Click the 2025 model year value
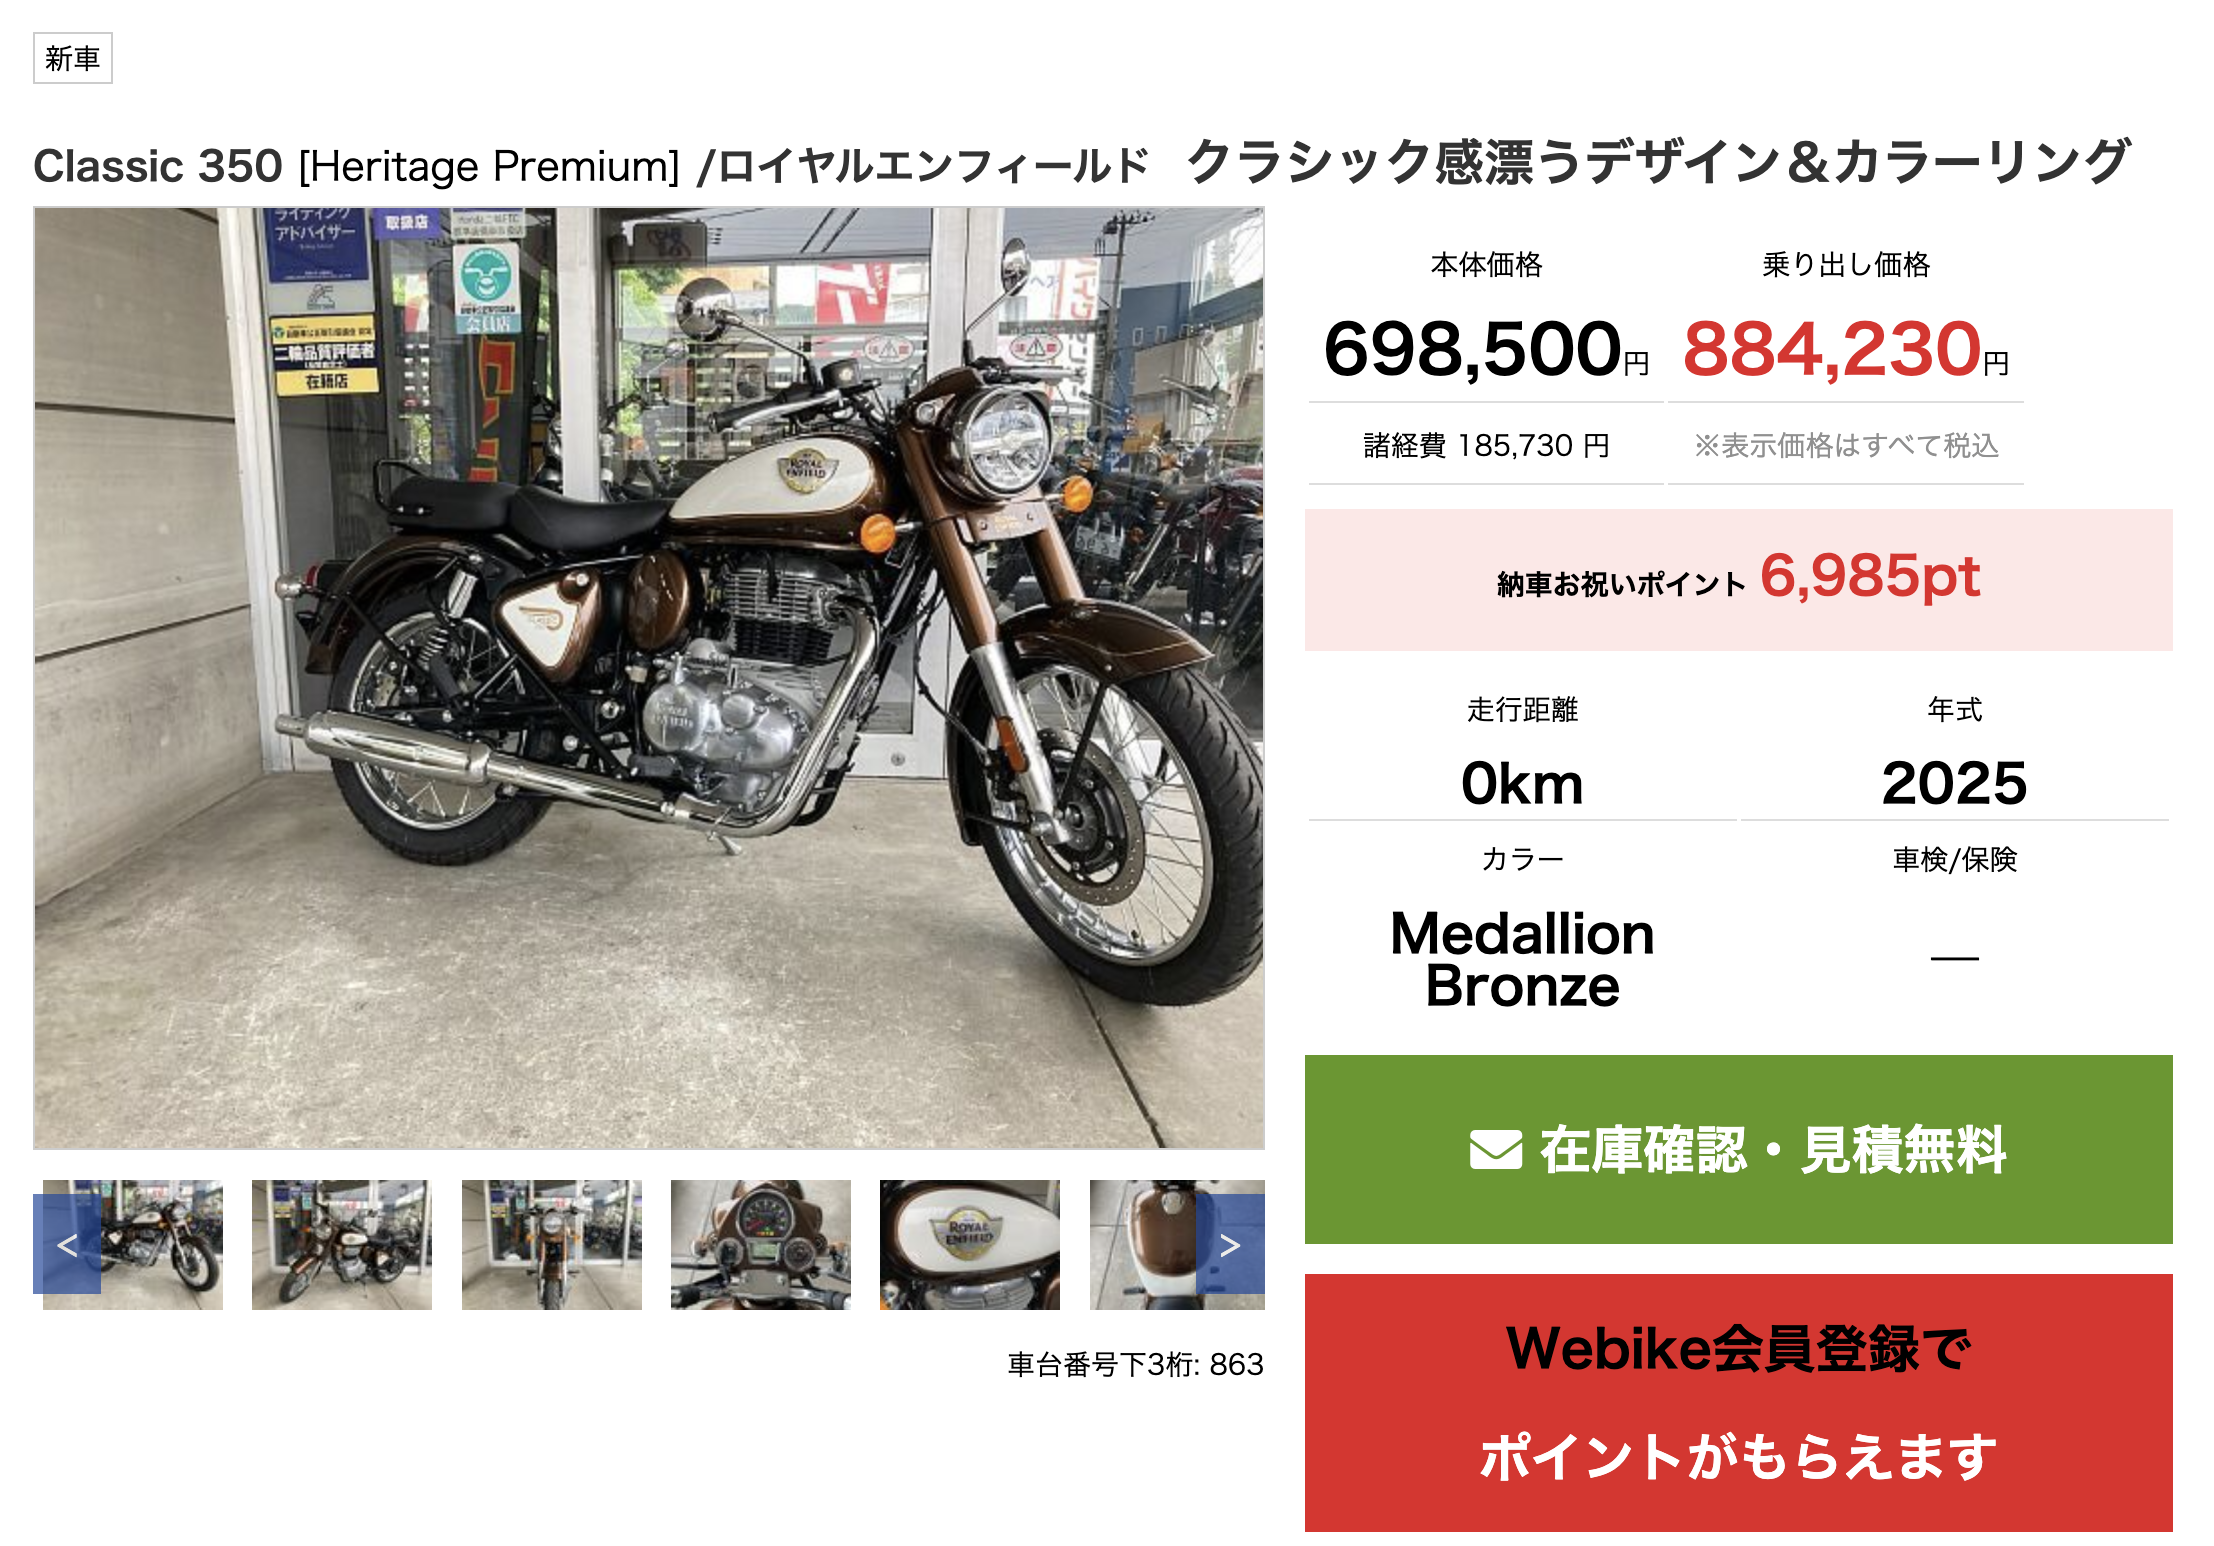Screen dimensions: 2214x1546 click(1954, 783)
